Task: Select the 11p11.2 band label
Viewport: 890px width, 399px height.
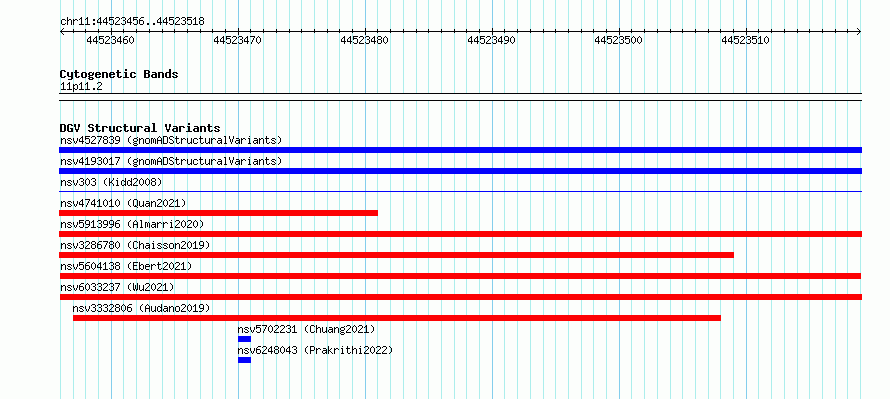Action: tap(81, 87)
